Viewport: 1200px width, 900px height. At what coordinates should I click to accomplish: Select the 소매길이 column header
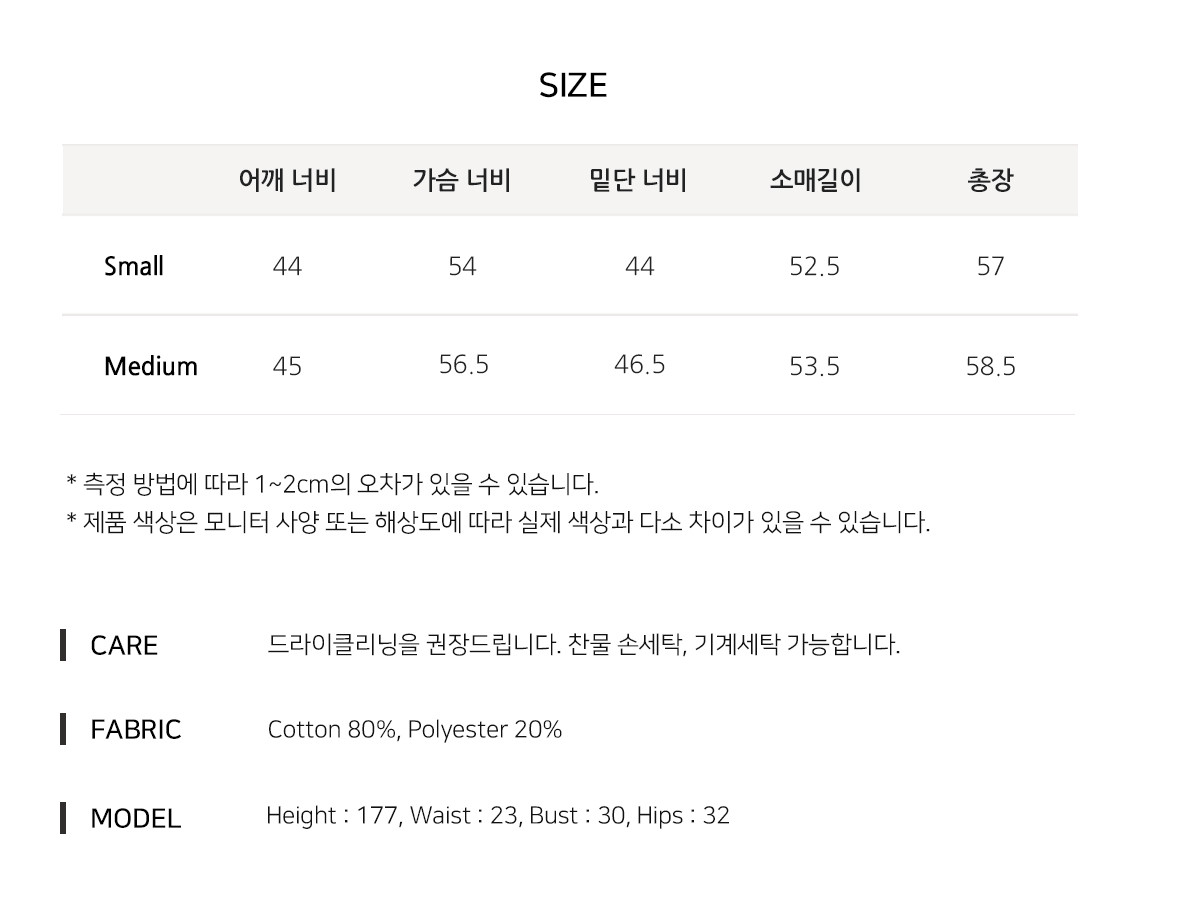[x=815, y=181]
